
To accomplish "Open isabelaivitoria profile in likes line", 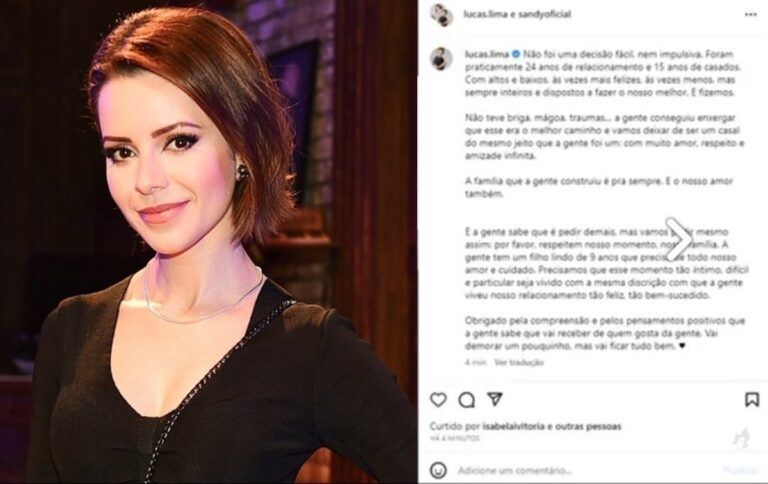I will coord(513,427).
